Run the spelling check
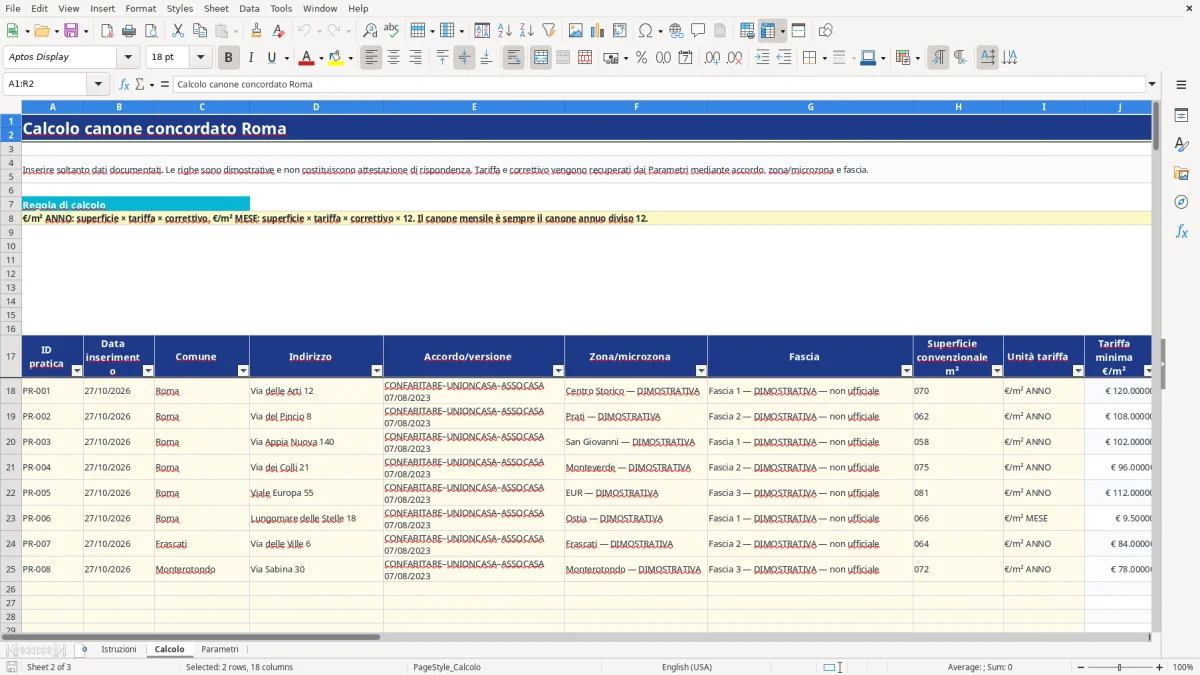Viewport: 1200px width, 675px height. click(392, 31)
